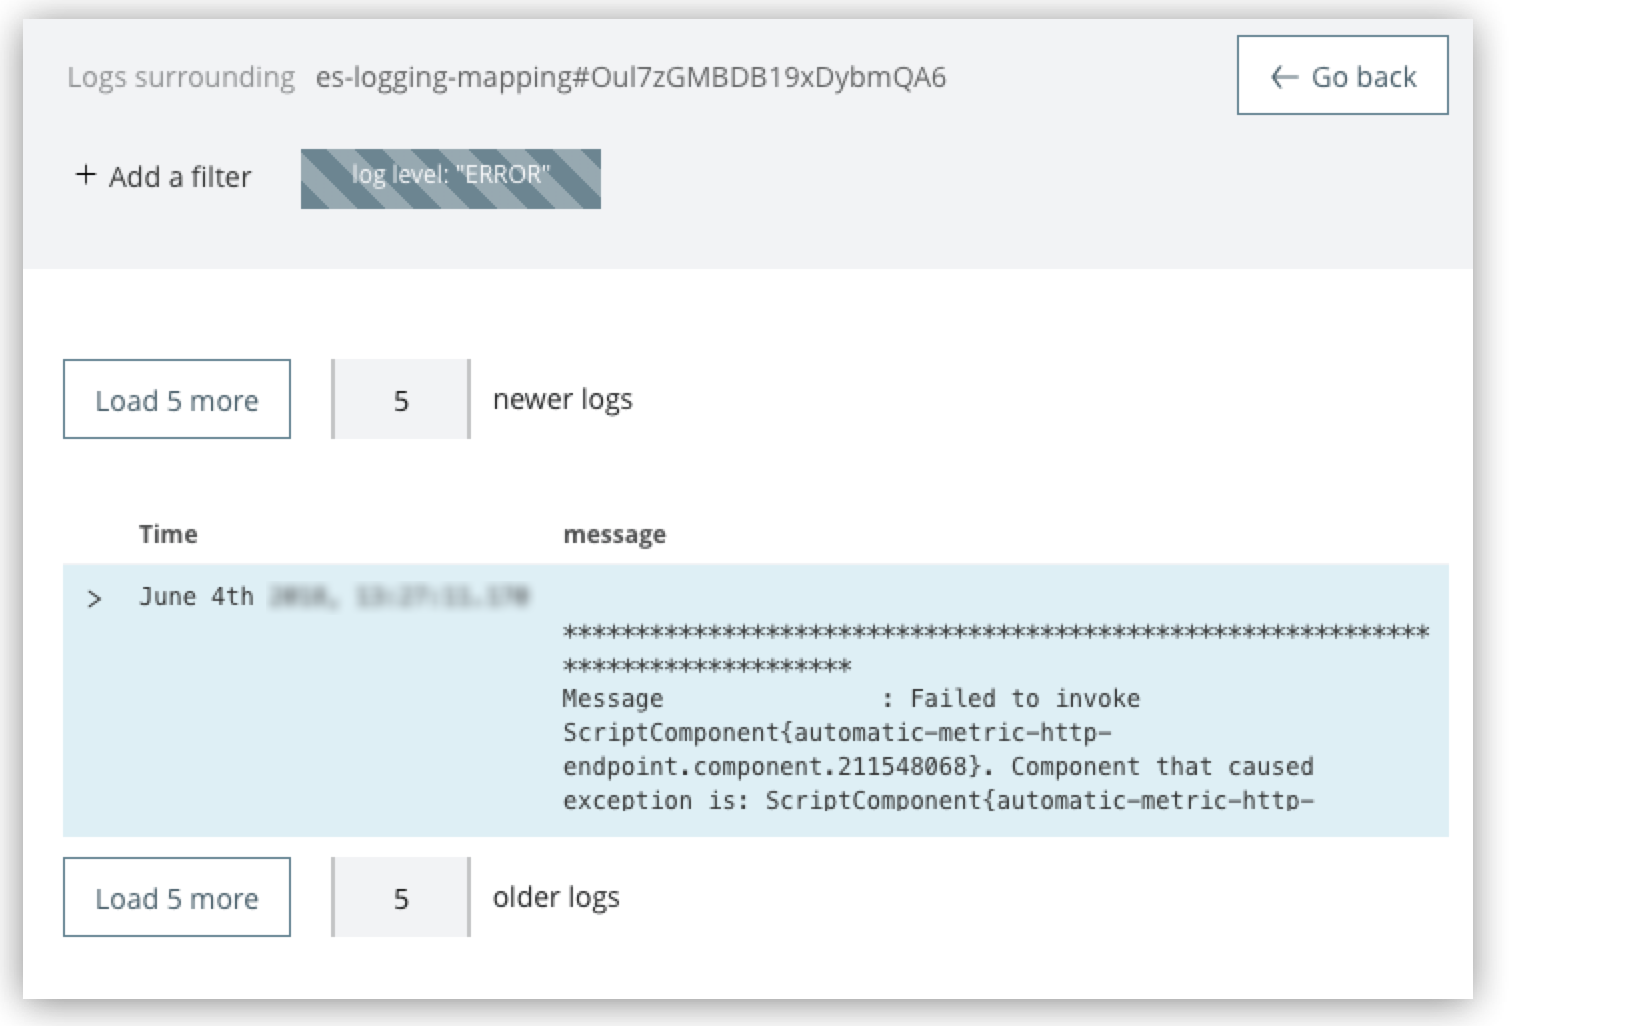Select the message column header
Viewport: 1630px width, 1026px height.
tap(614, 535)
